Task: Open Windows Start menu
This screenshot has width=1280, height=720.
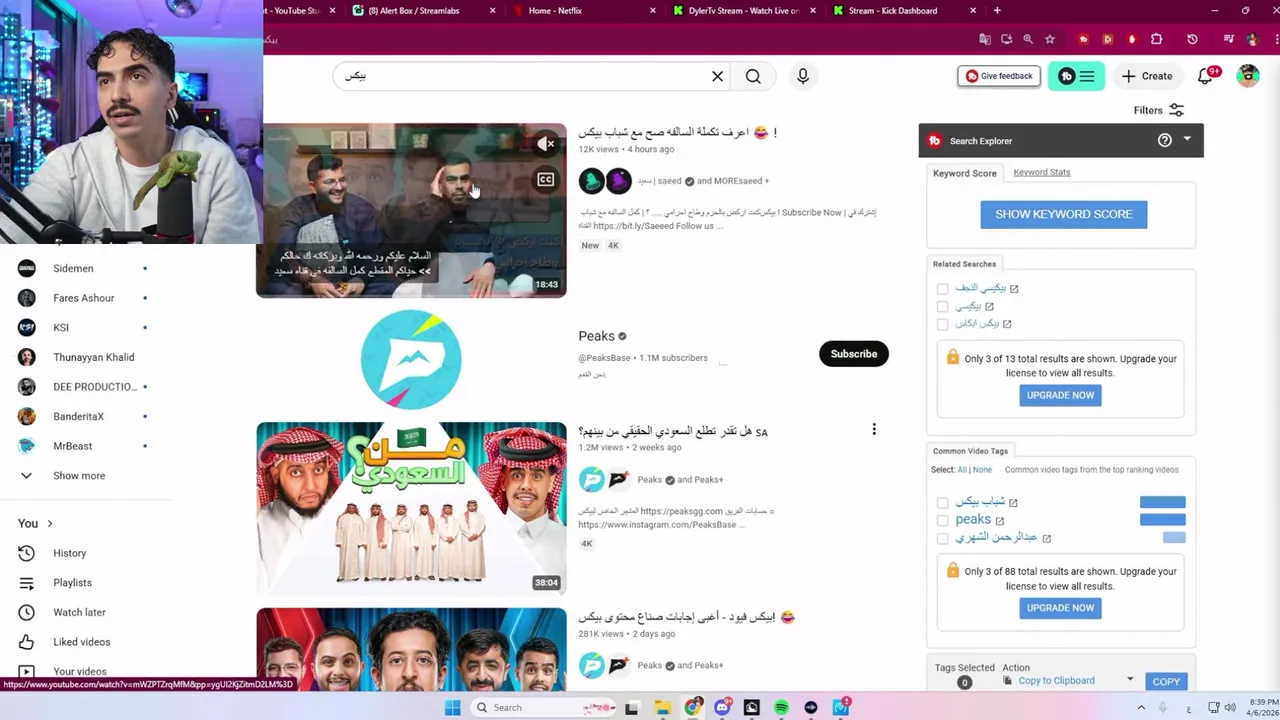Action: 452,708
